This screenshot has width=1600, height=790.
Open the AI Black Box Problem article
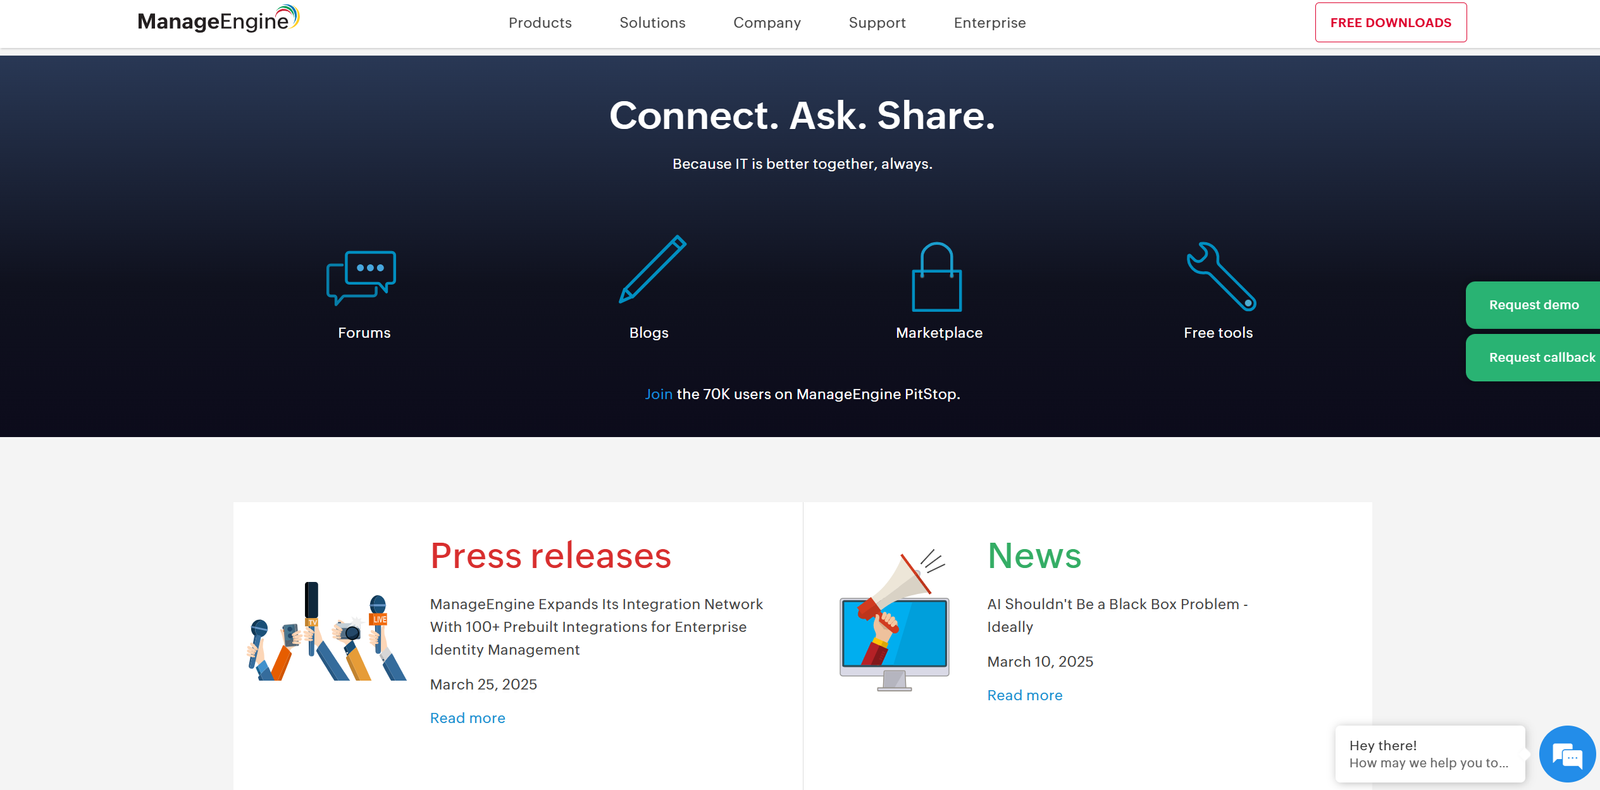pos(1117,615)
